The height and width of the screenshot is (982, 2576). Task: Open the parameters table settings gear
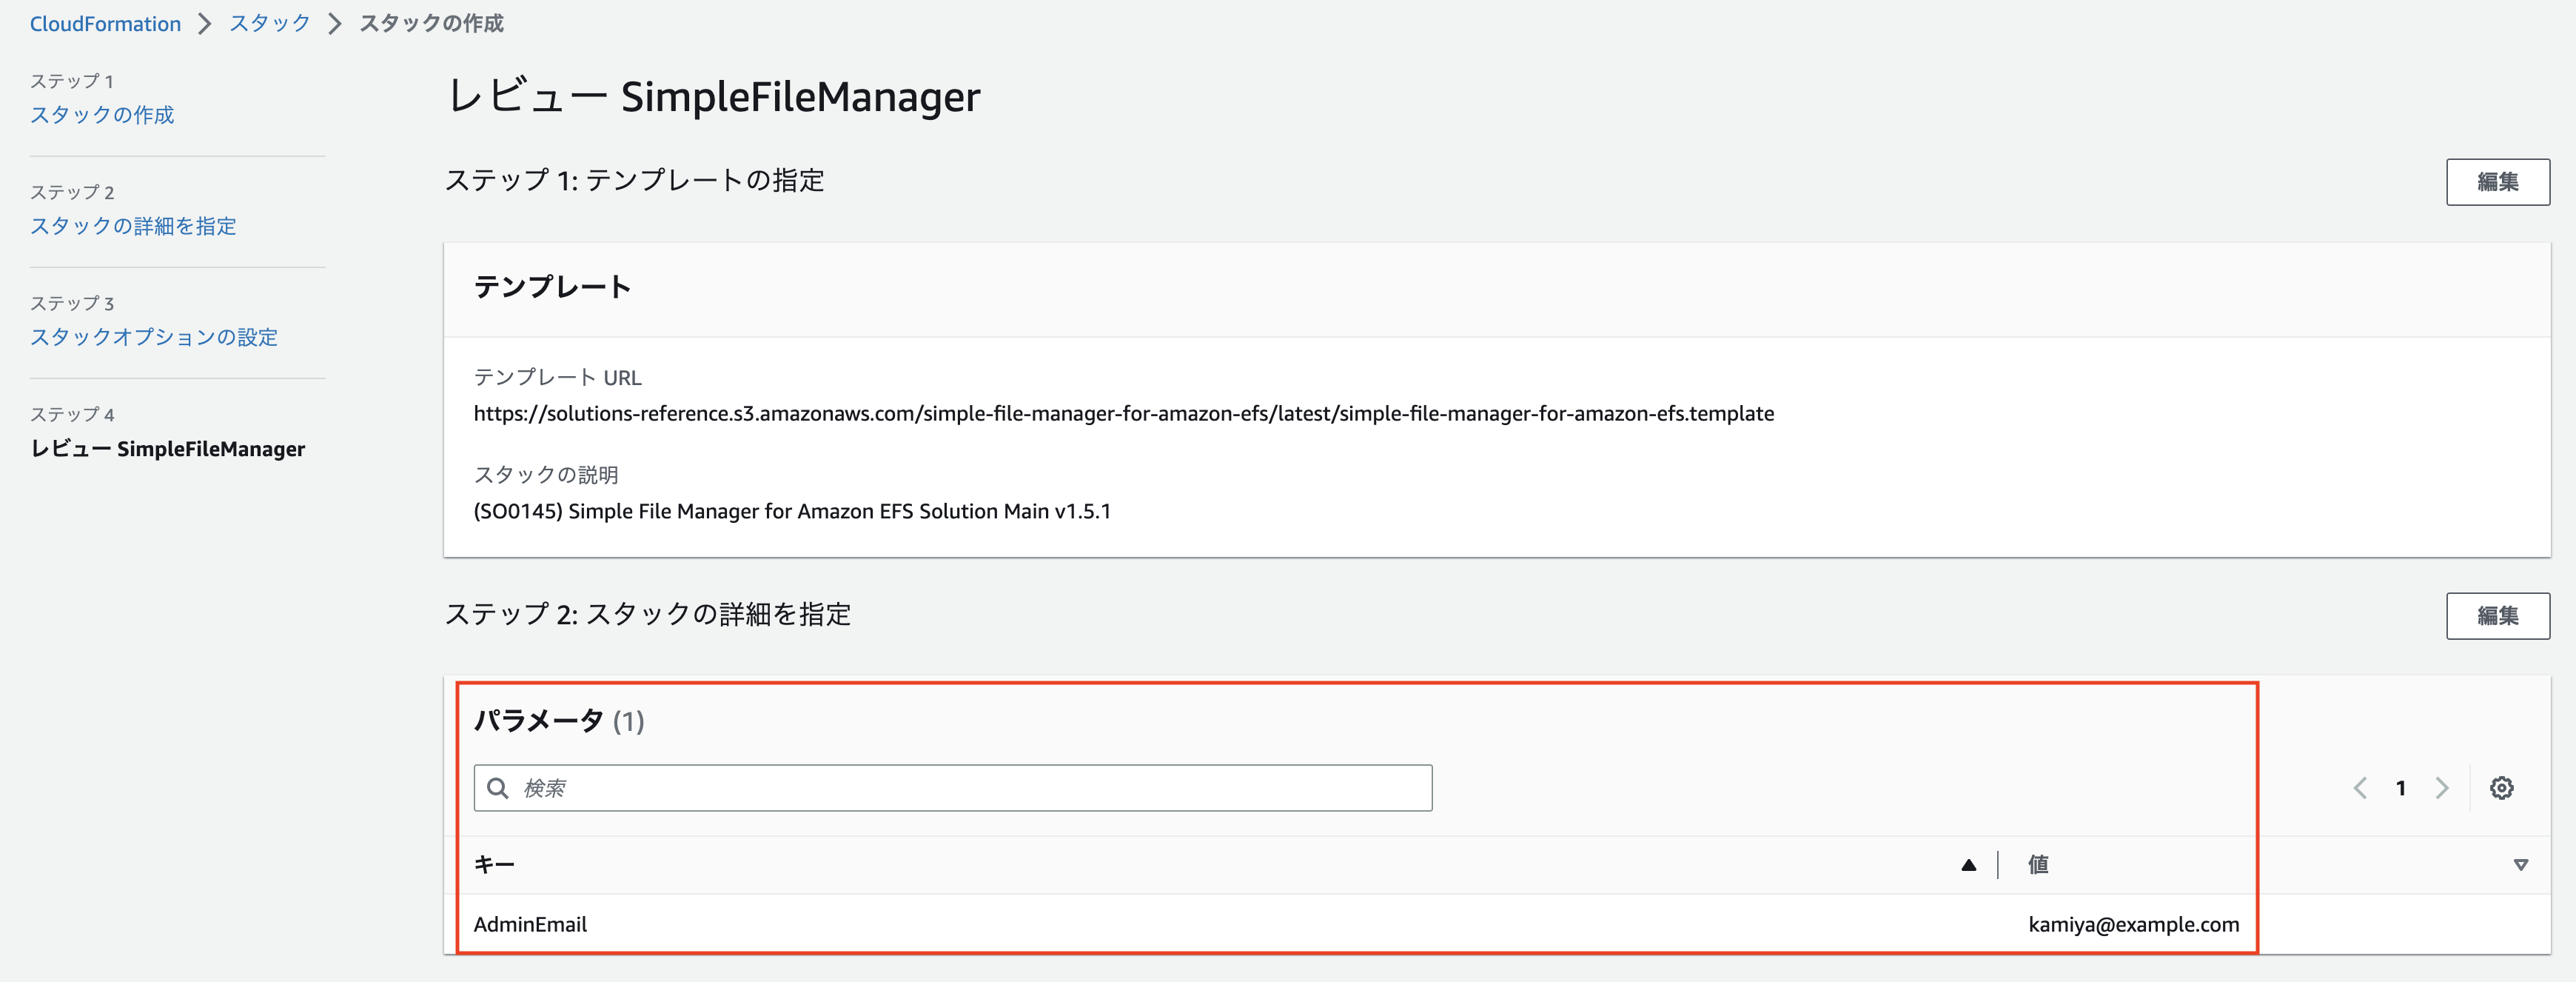(2501, 788)
